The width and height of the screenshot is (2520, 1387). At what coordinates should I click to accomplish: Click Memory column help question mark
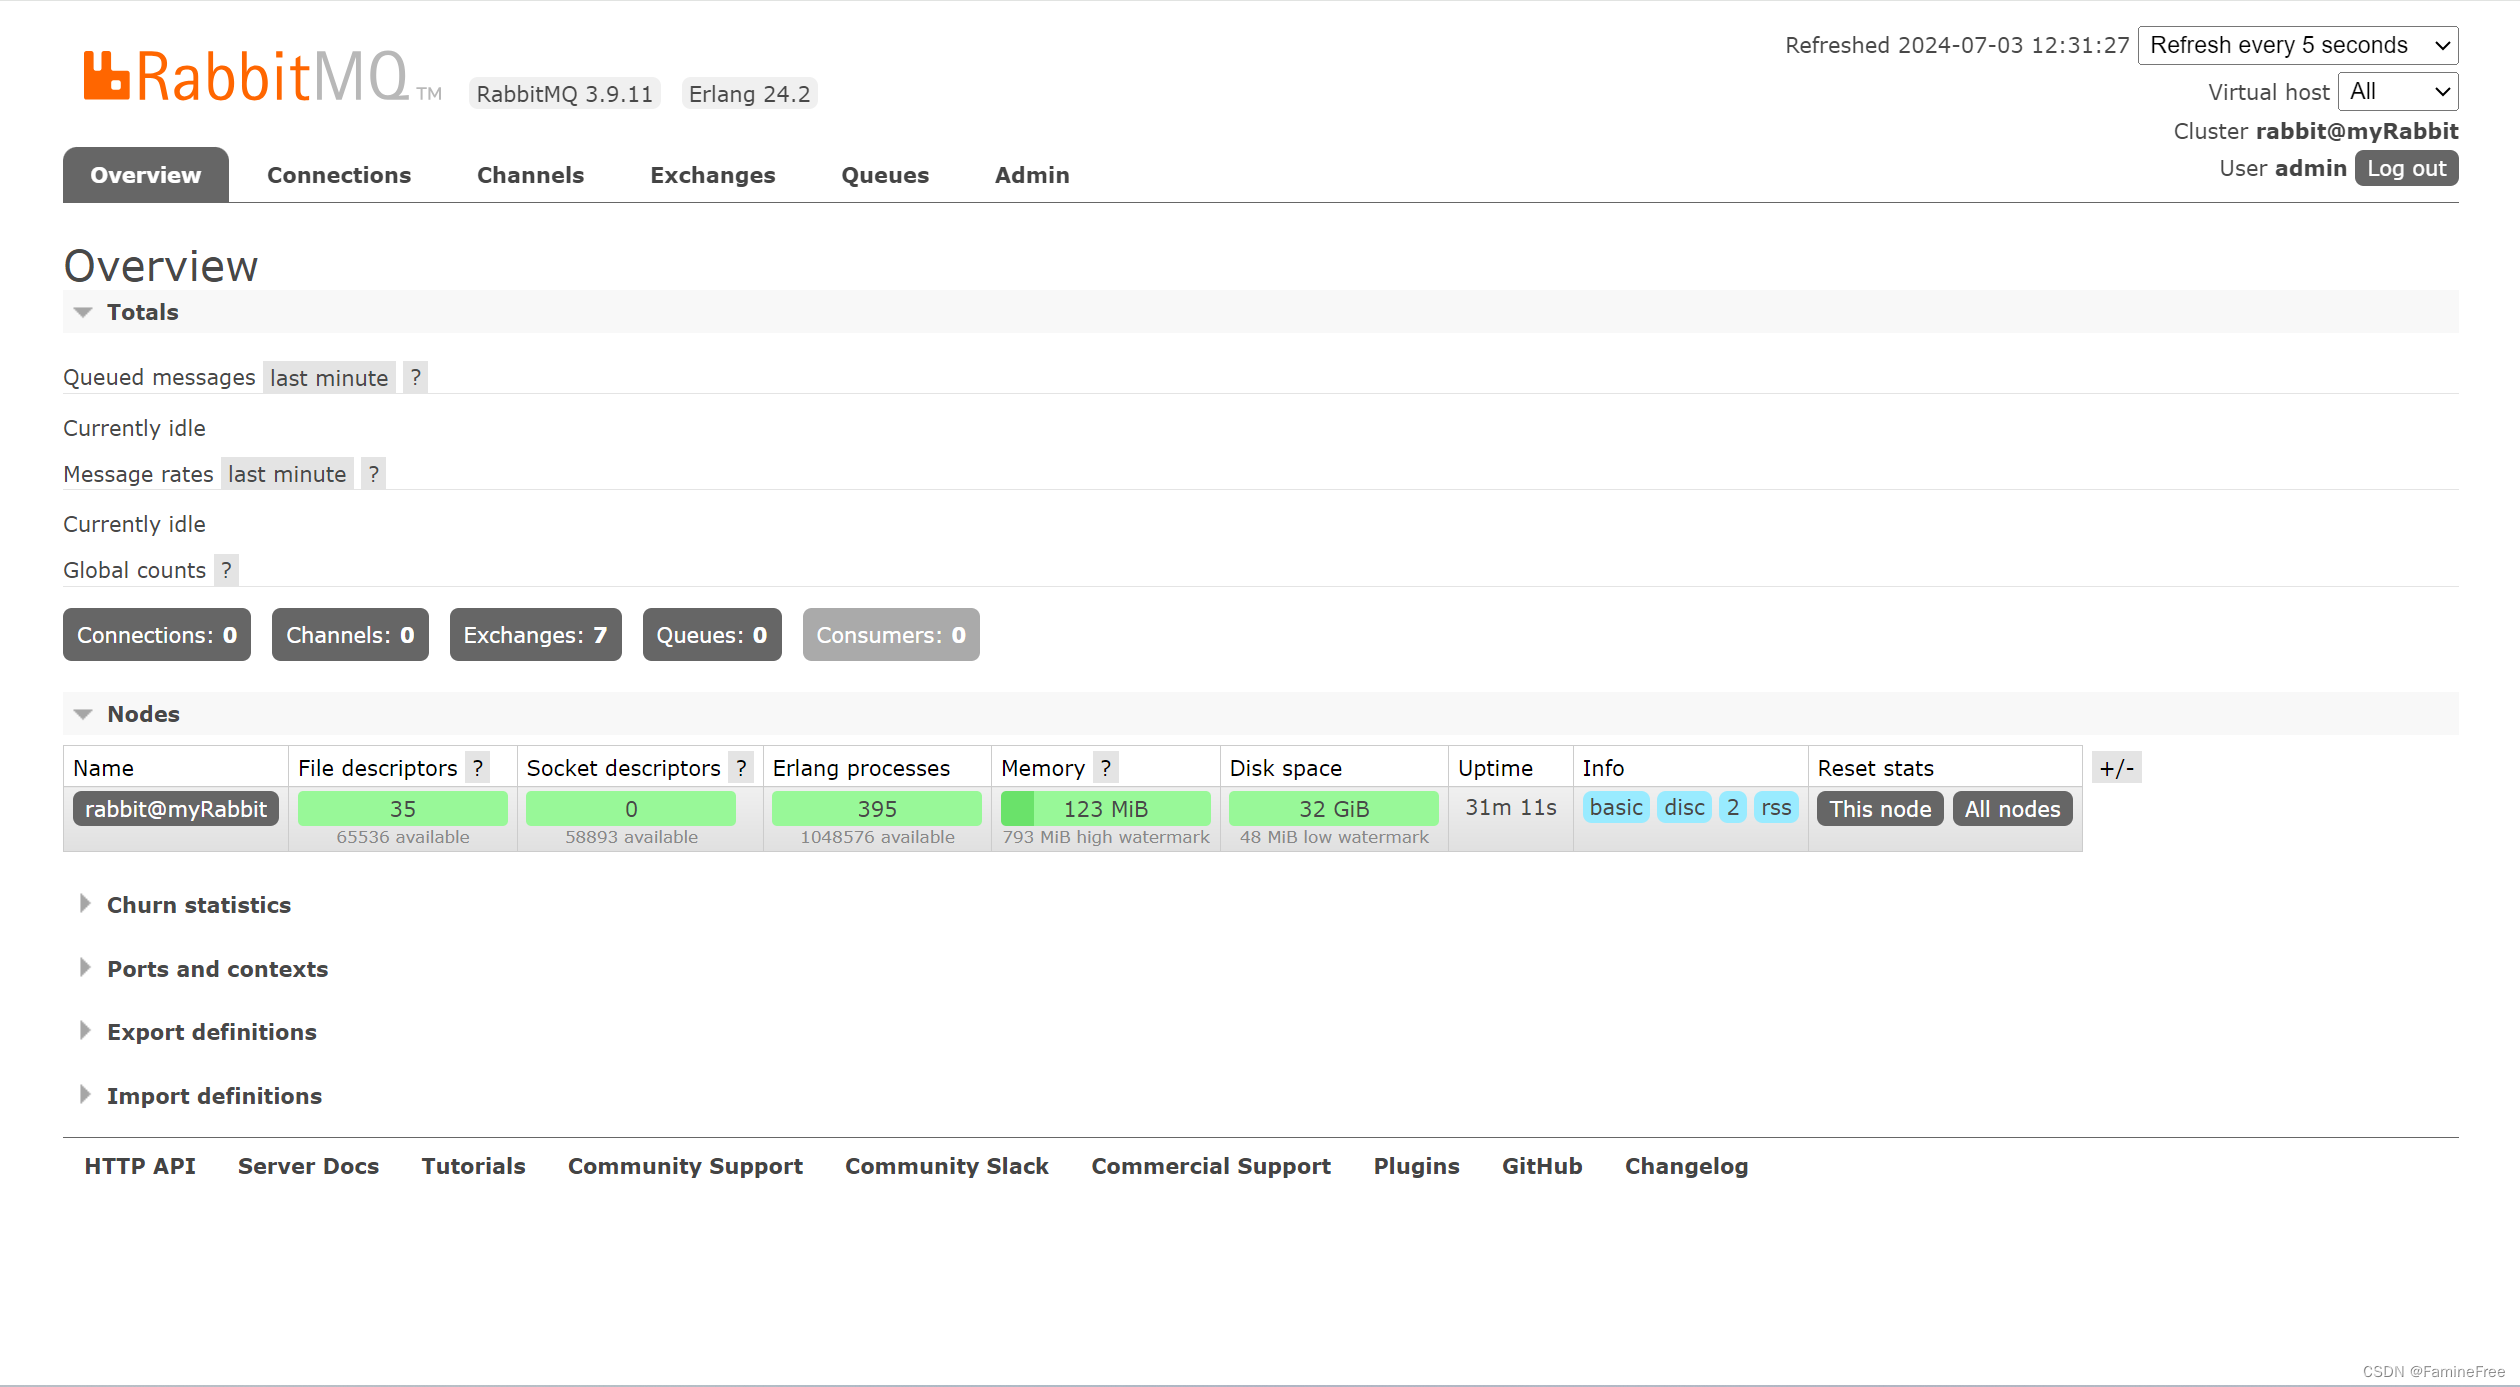(1105, 768)
